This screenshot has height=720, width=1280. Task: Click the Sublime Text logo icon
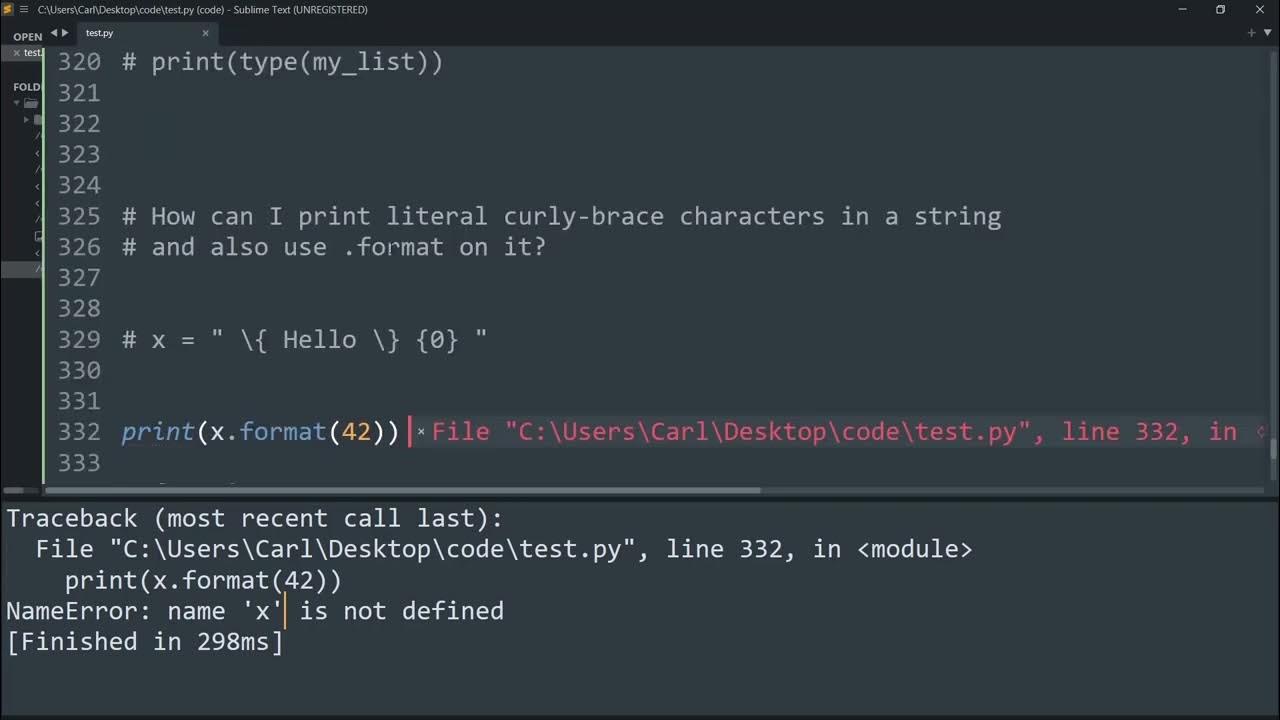coord(8,10)
